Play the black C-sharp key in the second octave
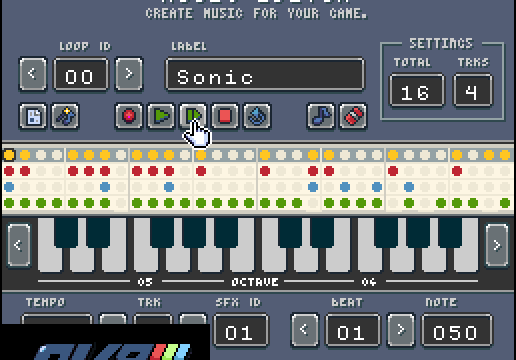Screen dimensions: 516x360 click(290, 233)
